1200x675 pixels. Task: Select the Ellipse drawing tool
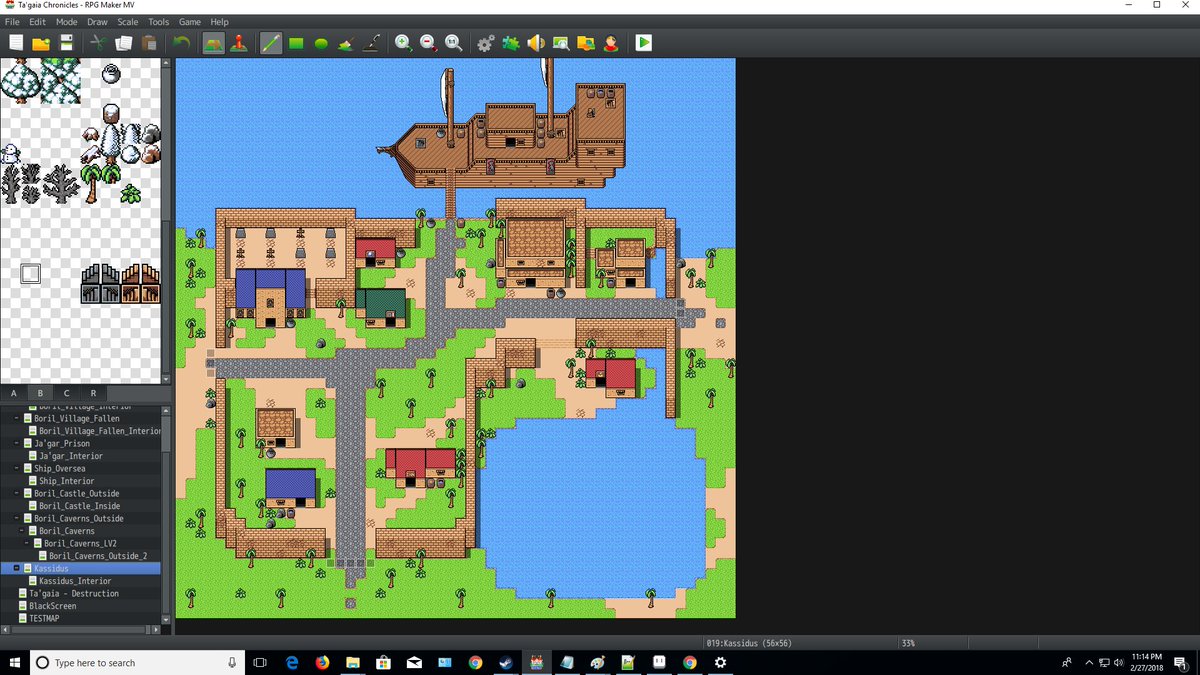(321, 43)
